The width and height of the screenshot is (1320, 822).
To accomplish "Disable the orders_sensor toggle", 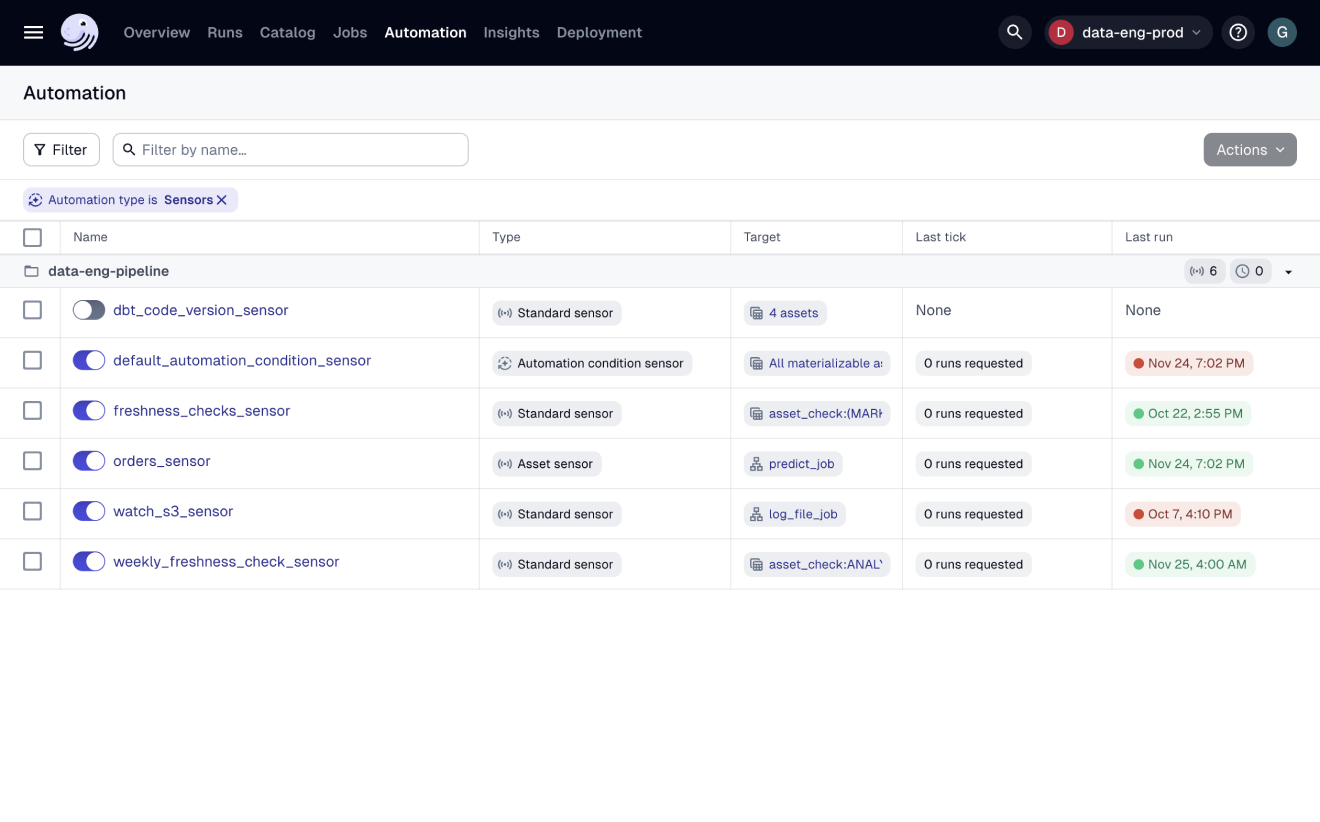I will (x=89, y=460).
